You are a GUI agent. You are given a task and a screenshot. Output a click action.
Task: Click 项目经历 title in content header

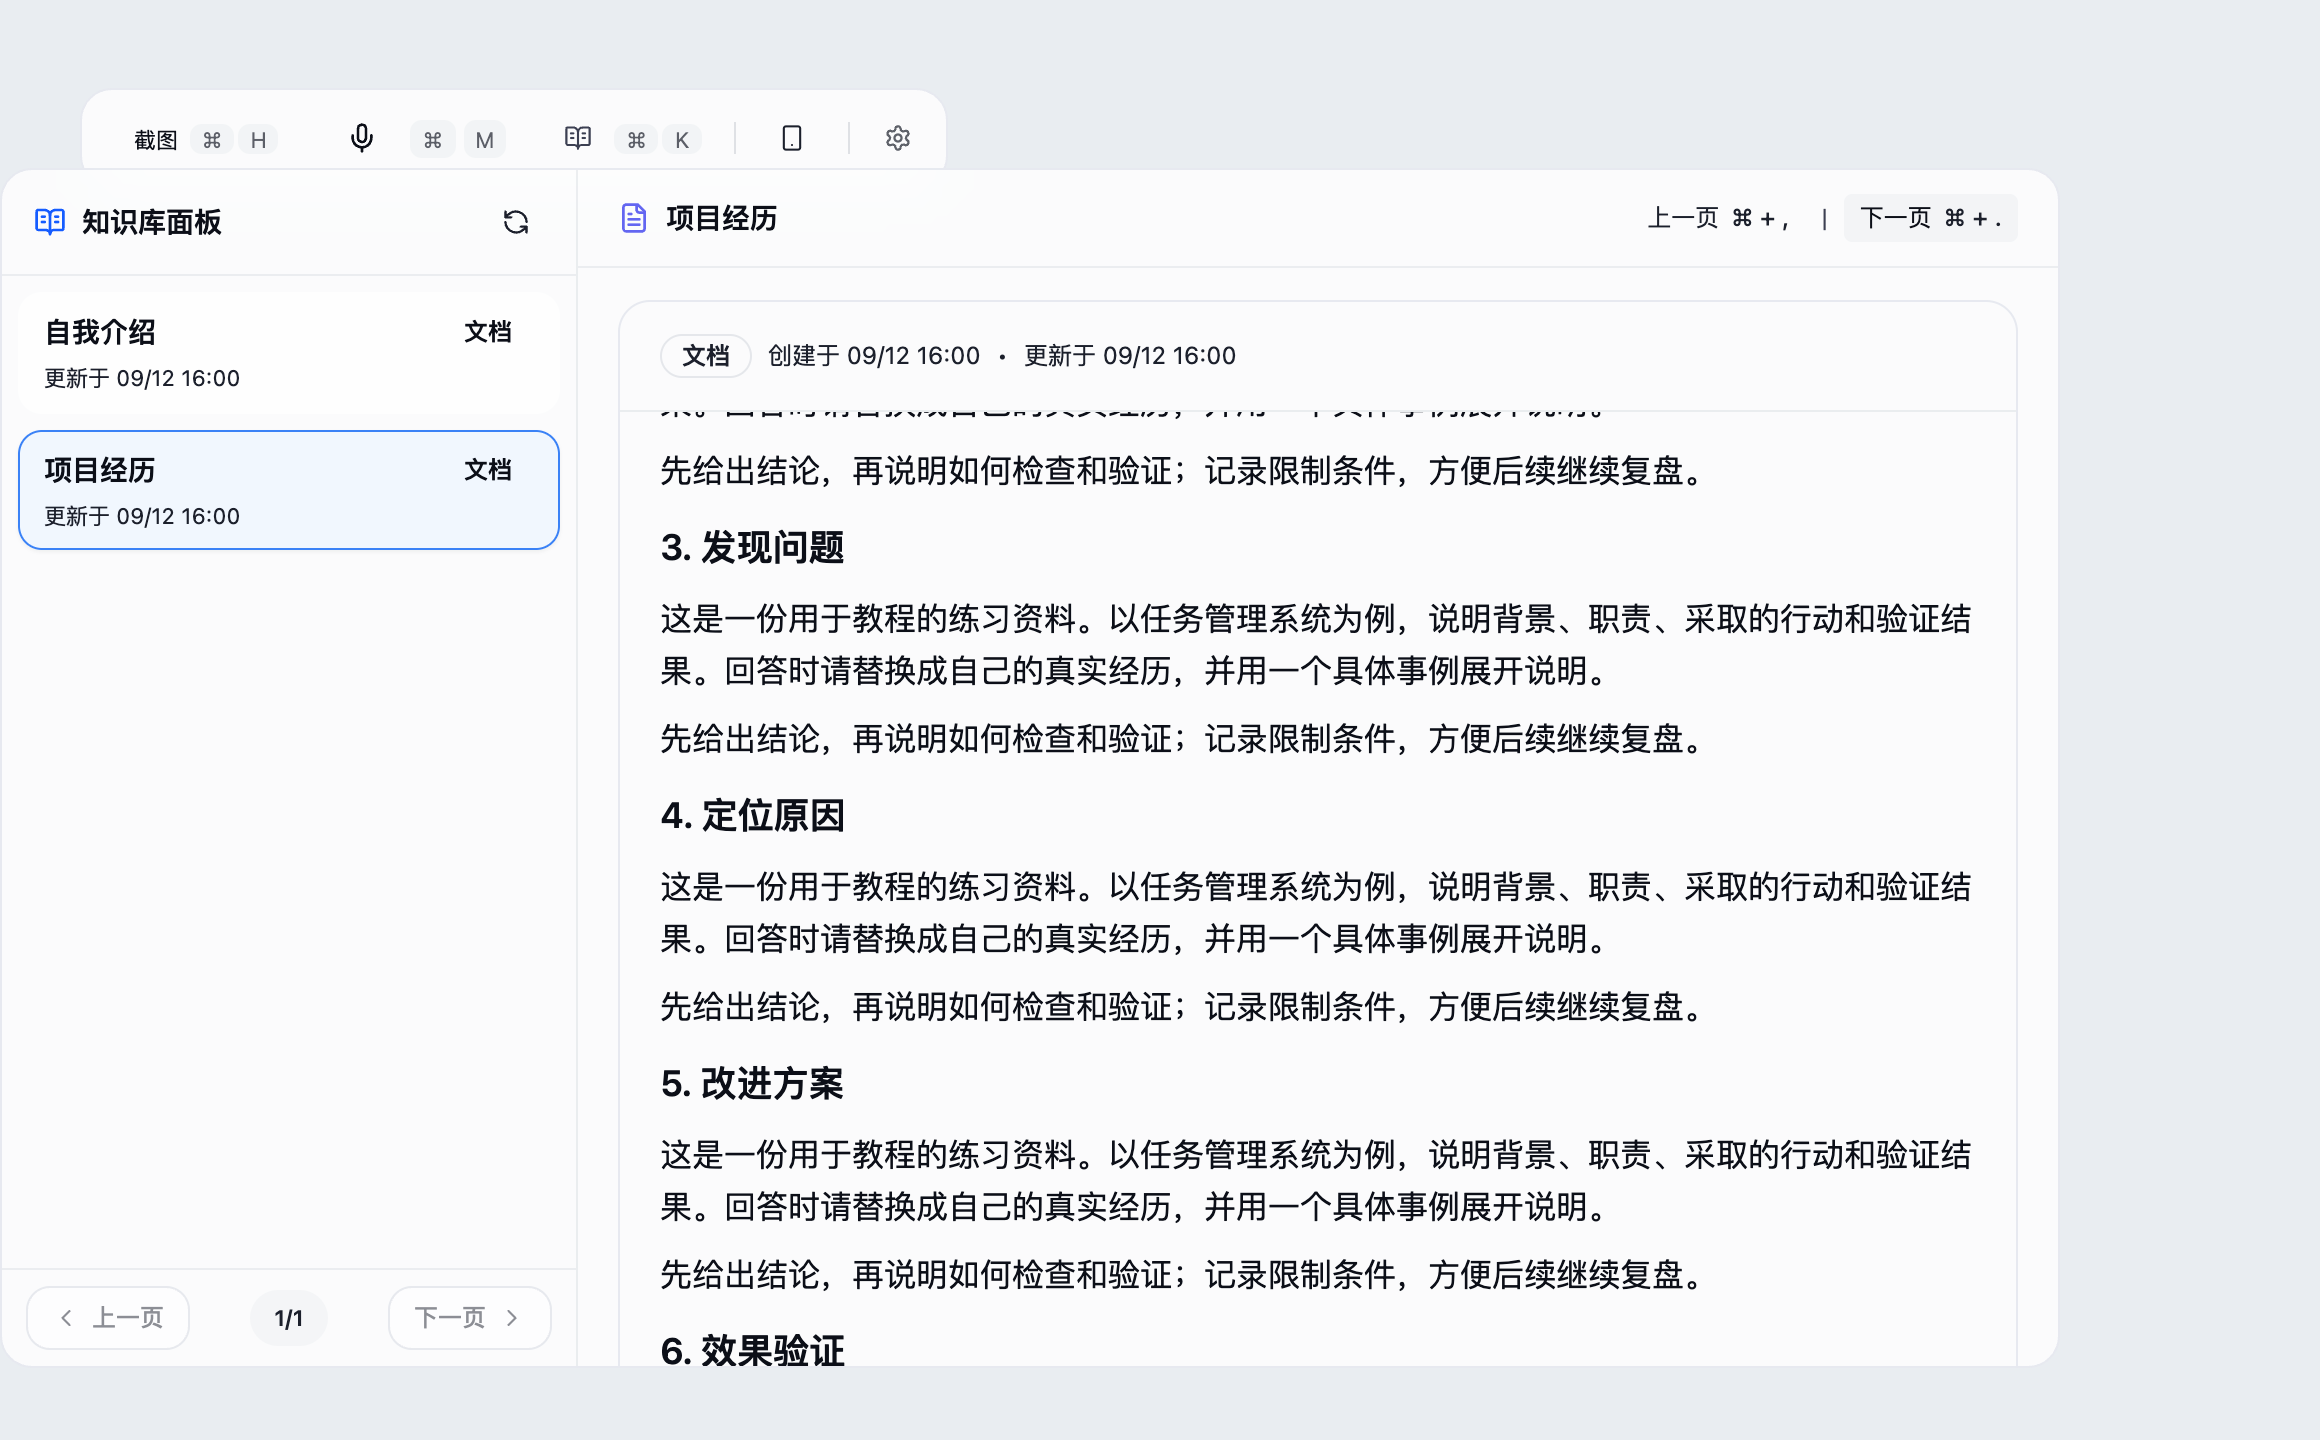(x=722, y=218)
